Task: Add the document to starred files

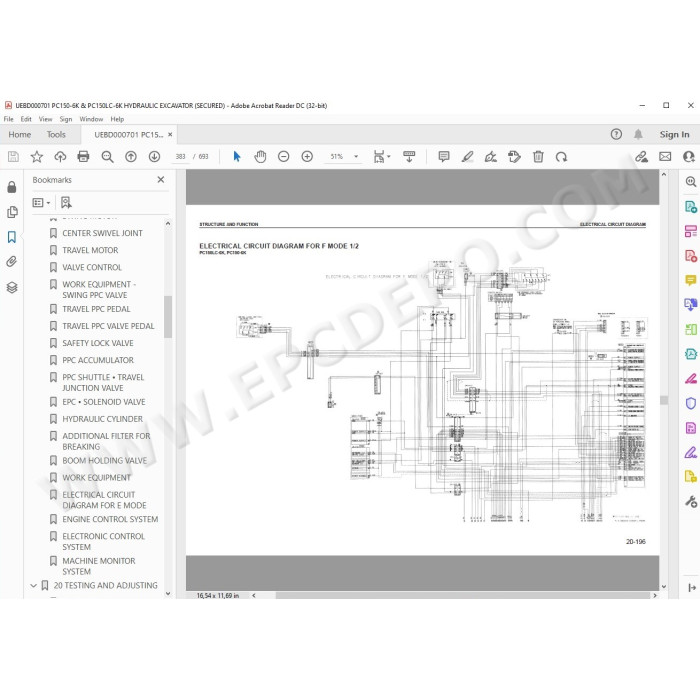Action: click(37, 157)
